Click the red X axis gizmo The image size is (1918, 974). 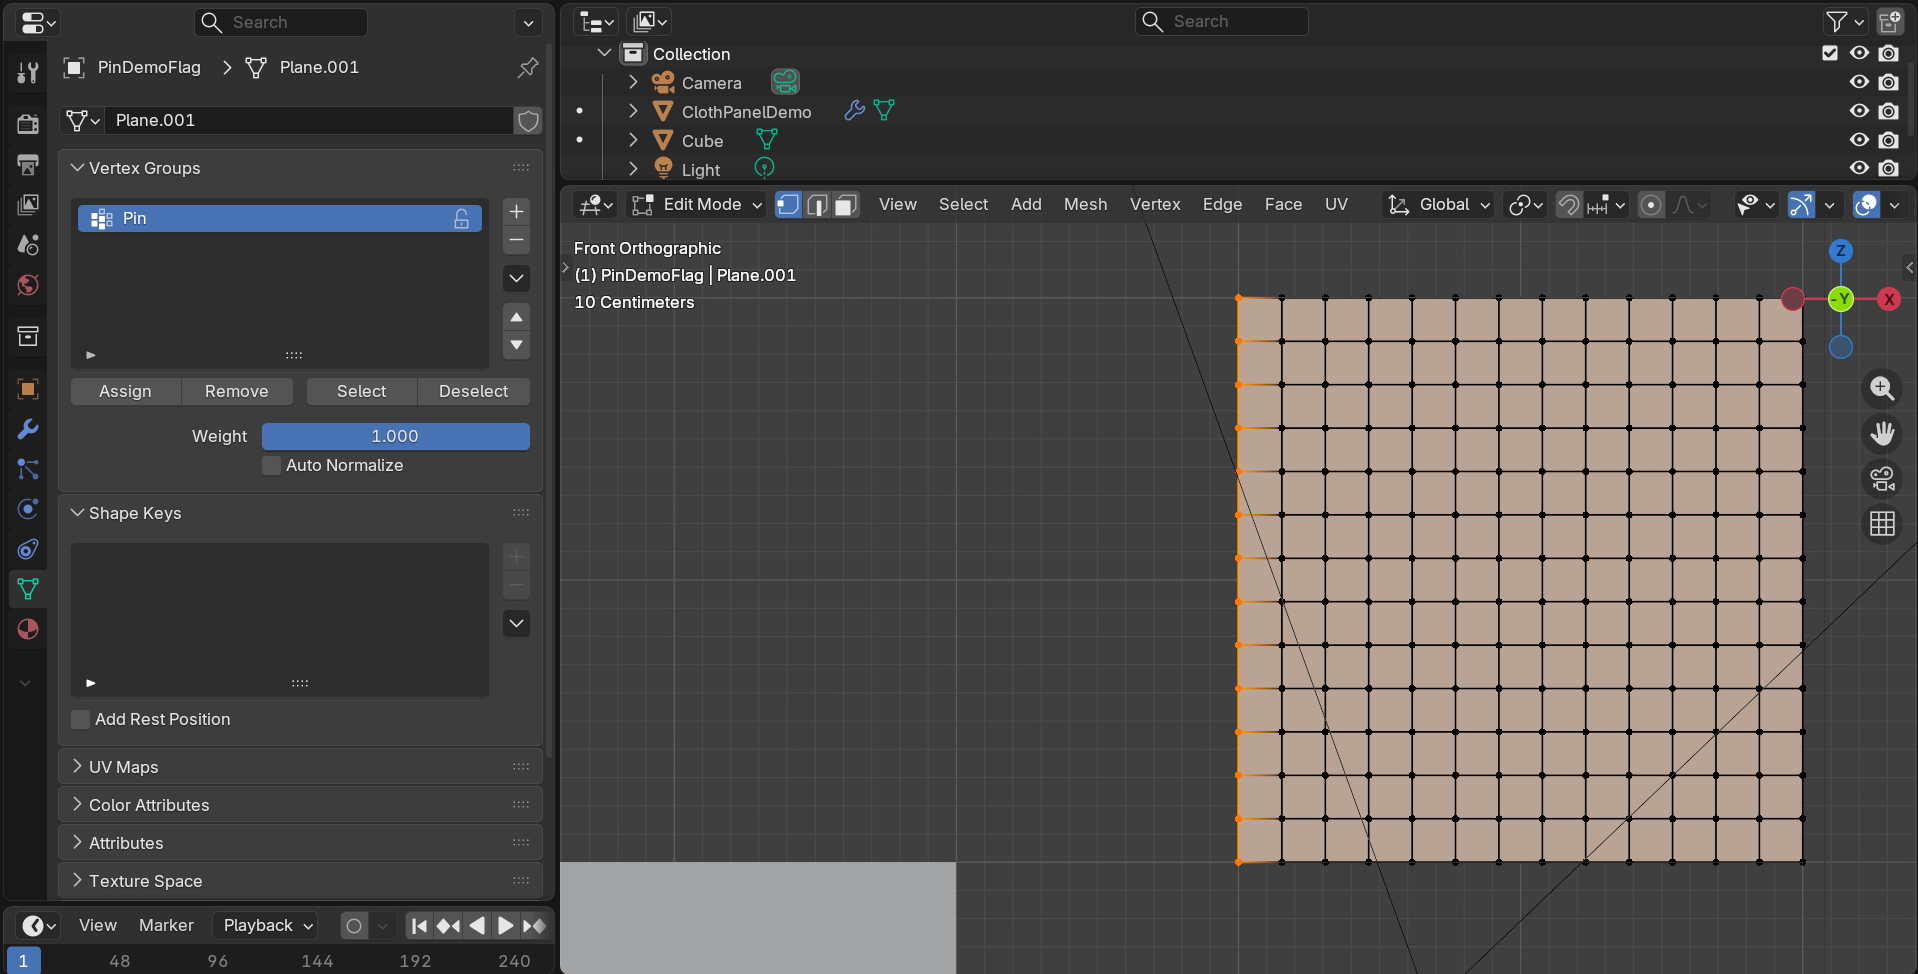[x=1888, y=299]
